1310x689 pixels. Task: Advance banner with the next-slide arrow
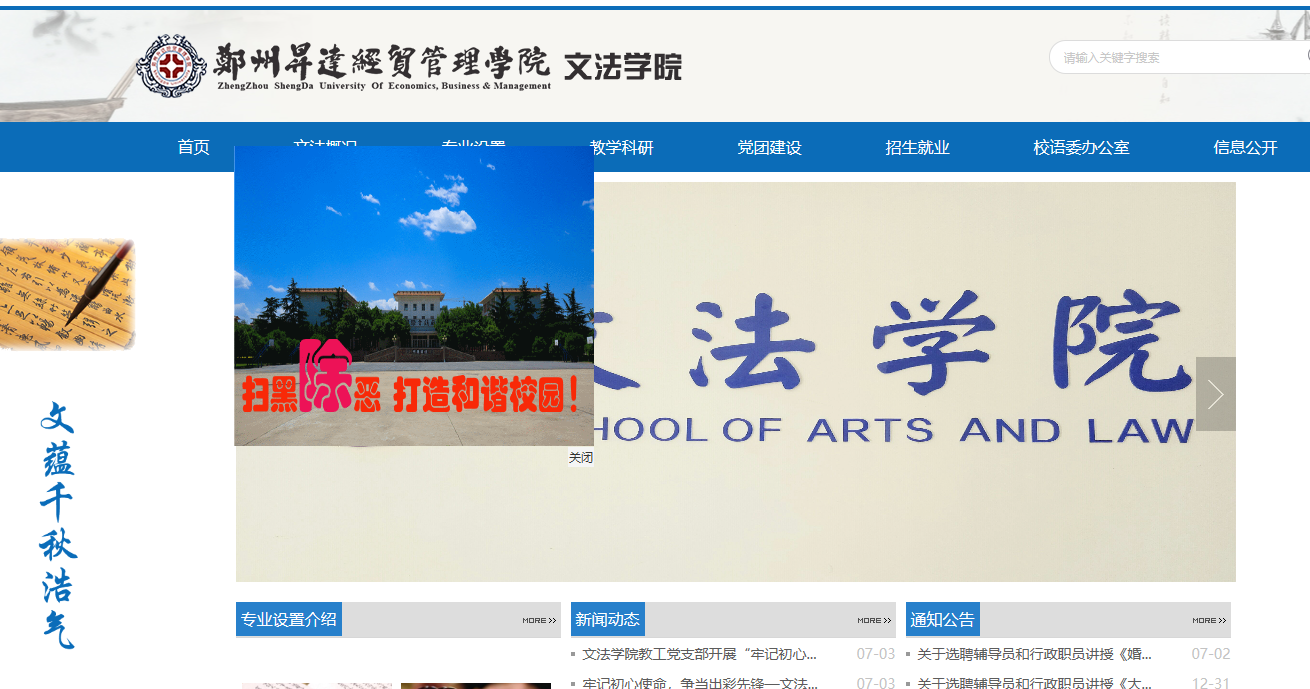point(1215,394)
